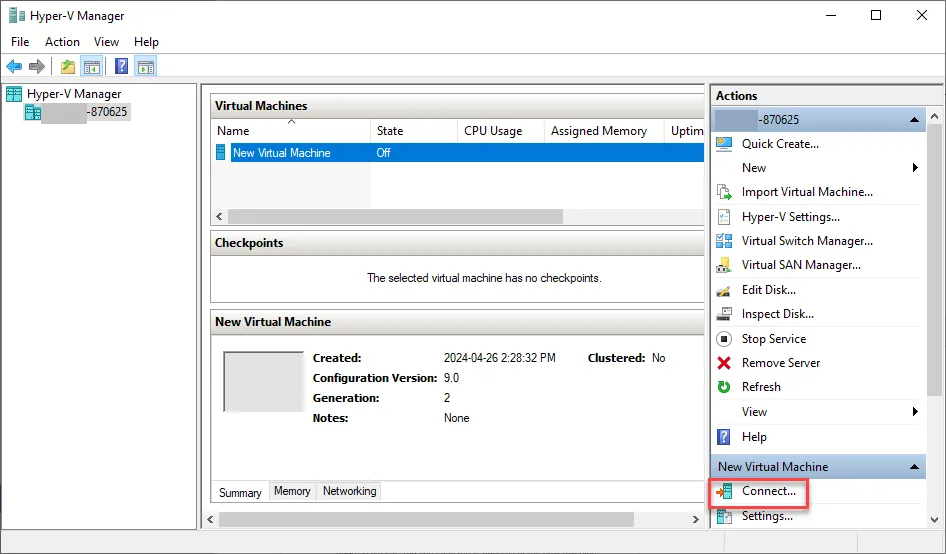Click the Connect icon in Actions
Viewport: 946px width, 554px height.
coord(724,492)
